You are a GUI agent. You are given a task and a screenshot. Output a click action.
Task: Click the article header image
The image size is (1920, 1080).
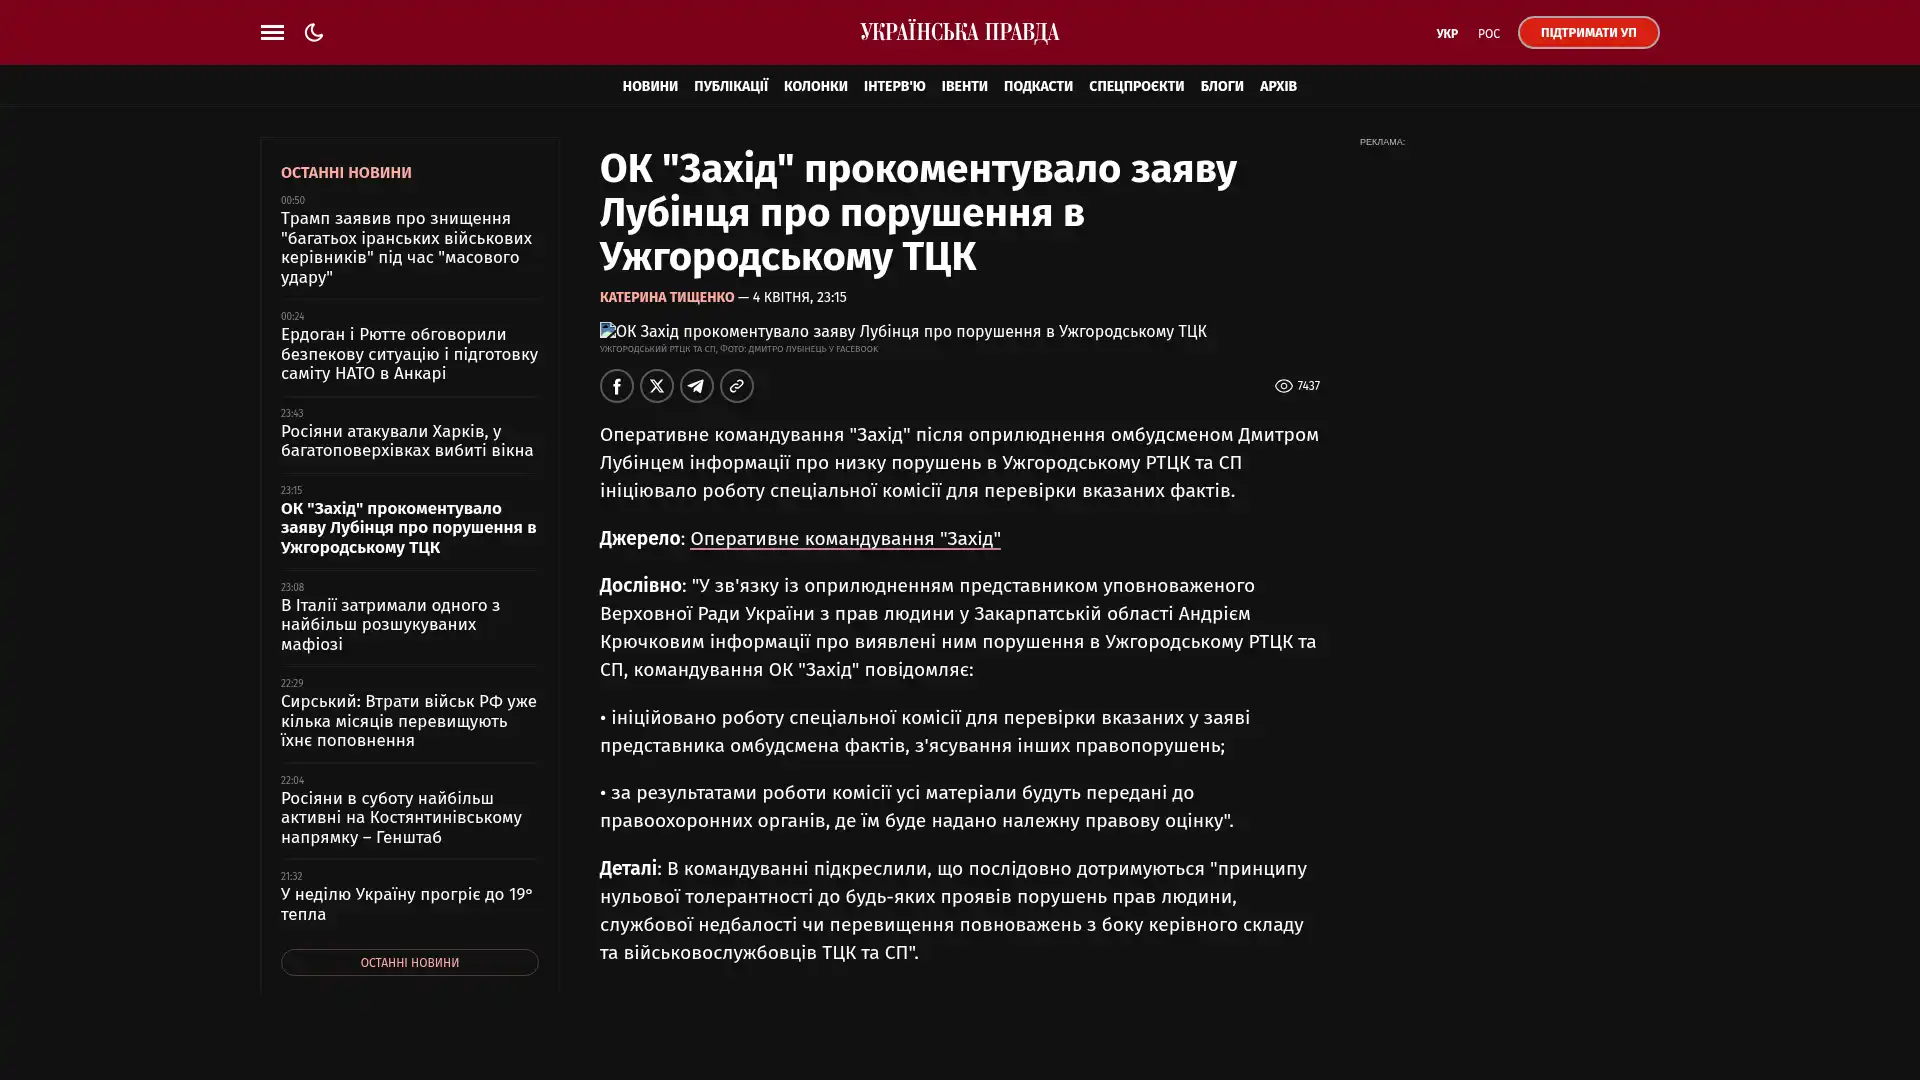pos(902,331)
